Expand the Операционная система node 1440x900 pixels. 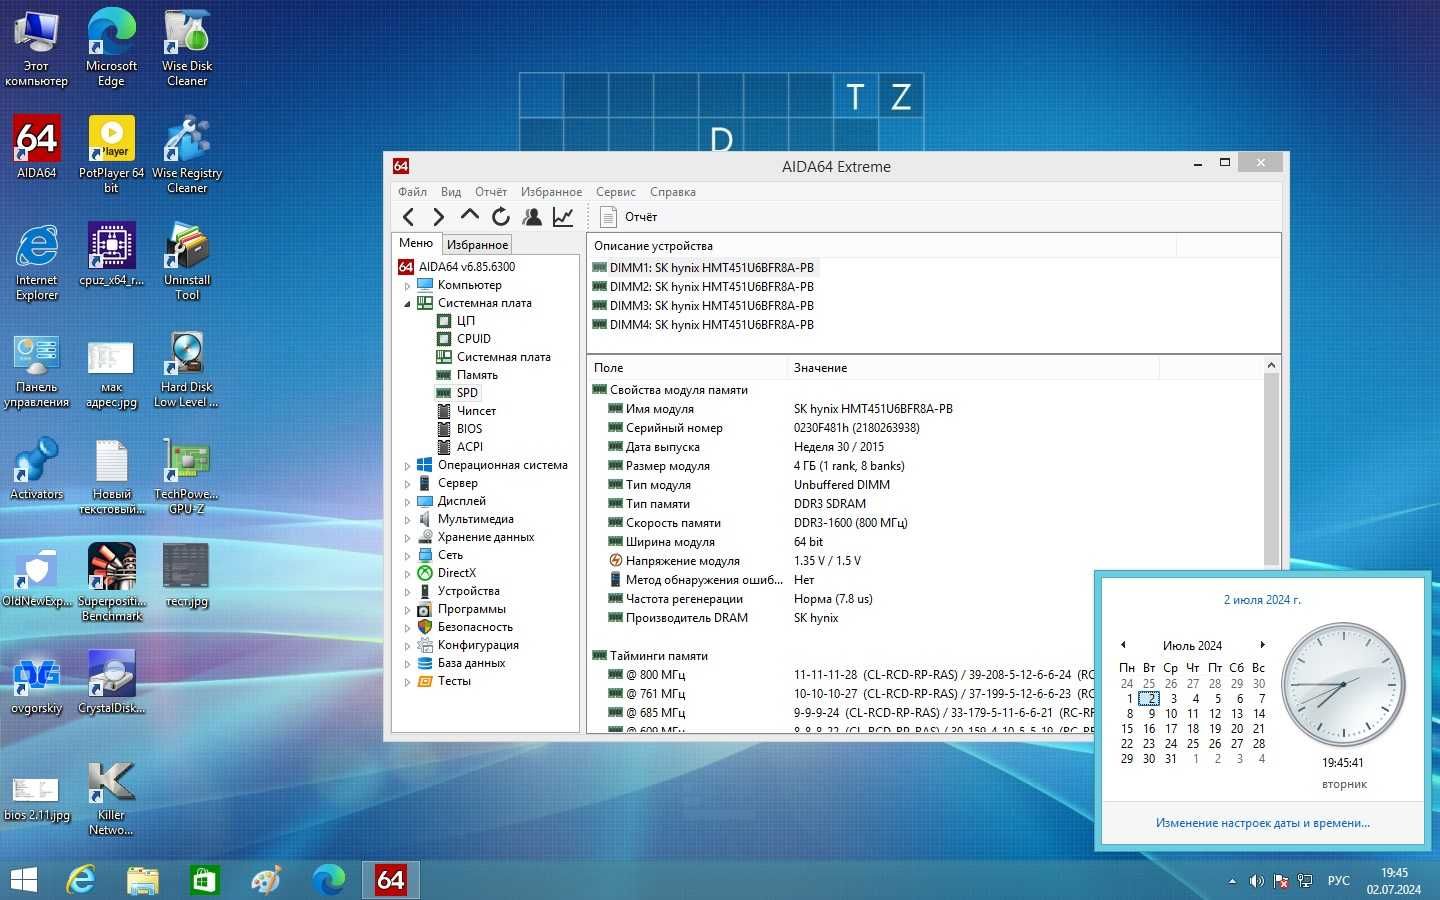407,465
